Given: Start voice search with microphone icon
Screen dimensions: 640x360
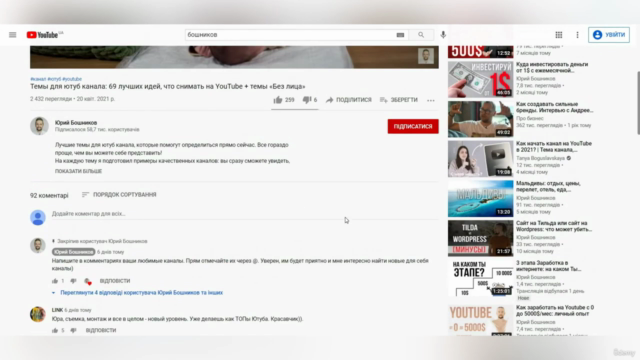Looking at the screenshot, I should tap(443, 35).
